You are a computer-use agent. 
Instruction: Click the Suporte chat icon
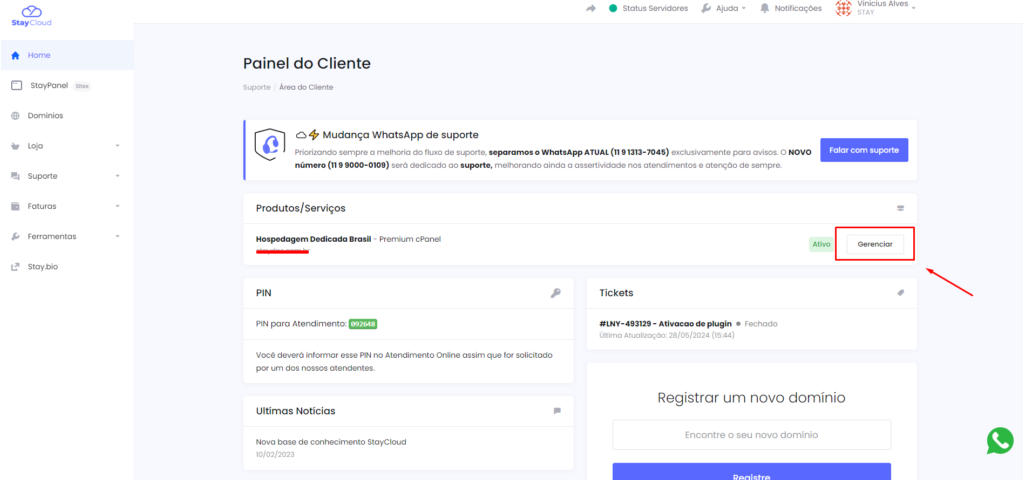[x=16, y=176]
